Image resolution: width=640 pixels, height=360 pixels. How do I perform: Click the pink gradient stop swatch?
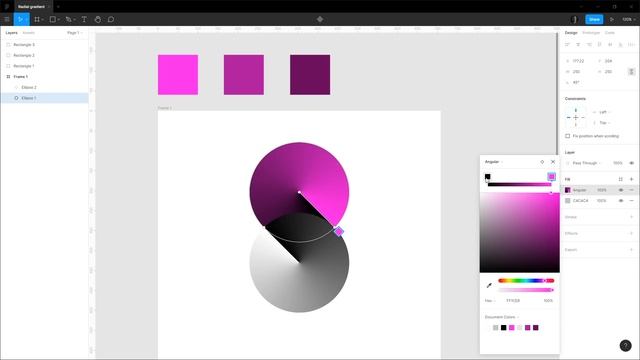click(551, 176)
